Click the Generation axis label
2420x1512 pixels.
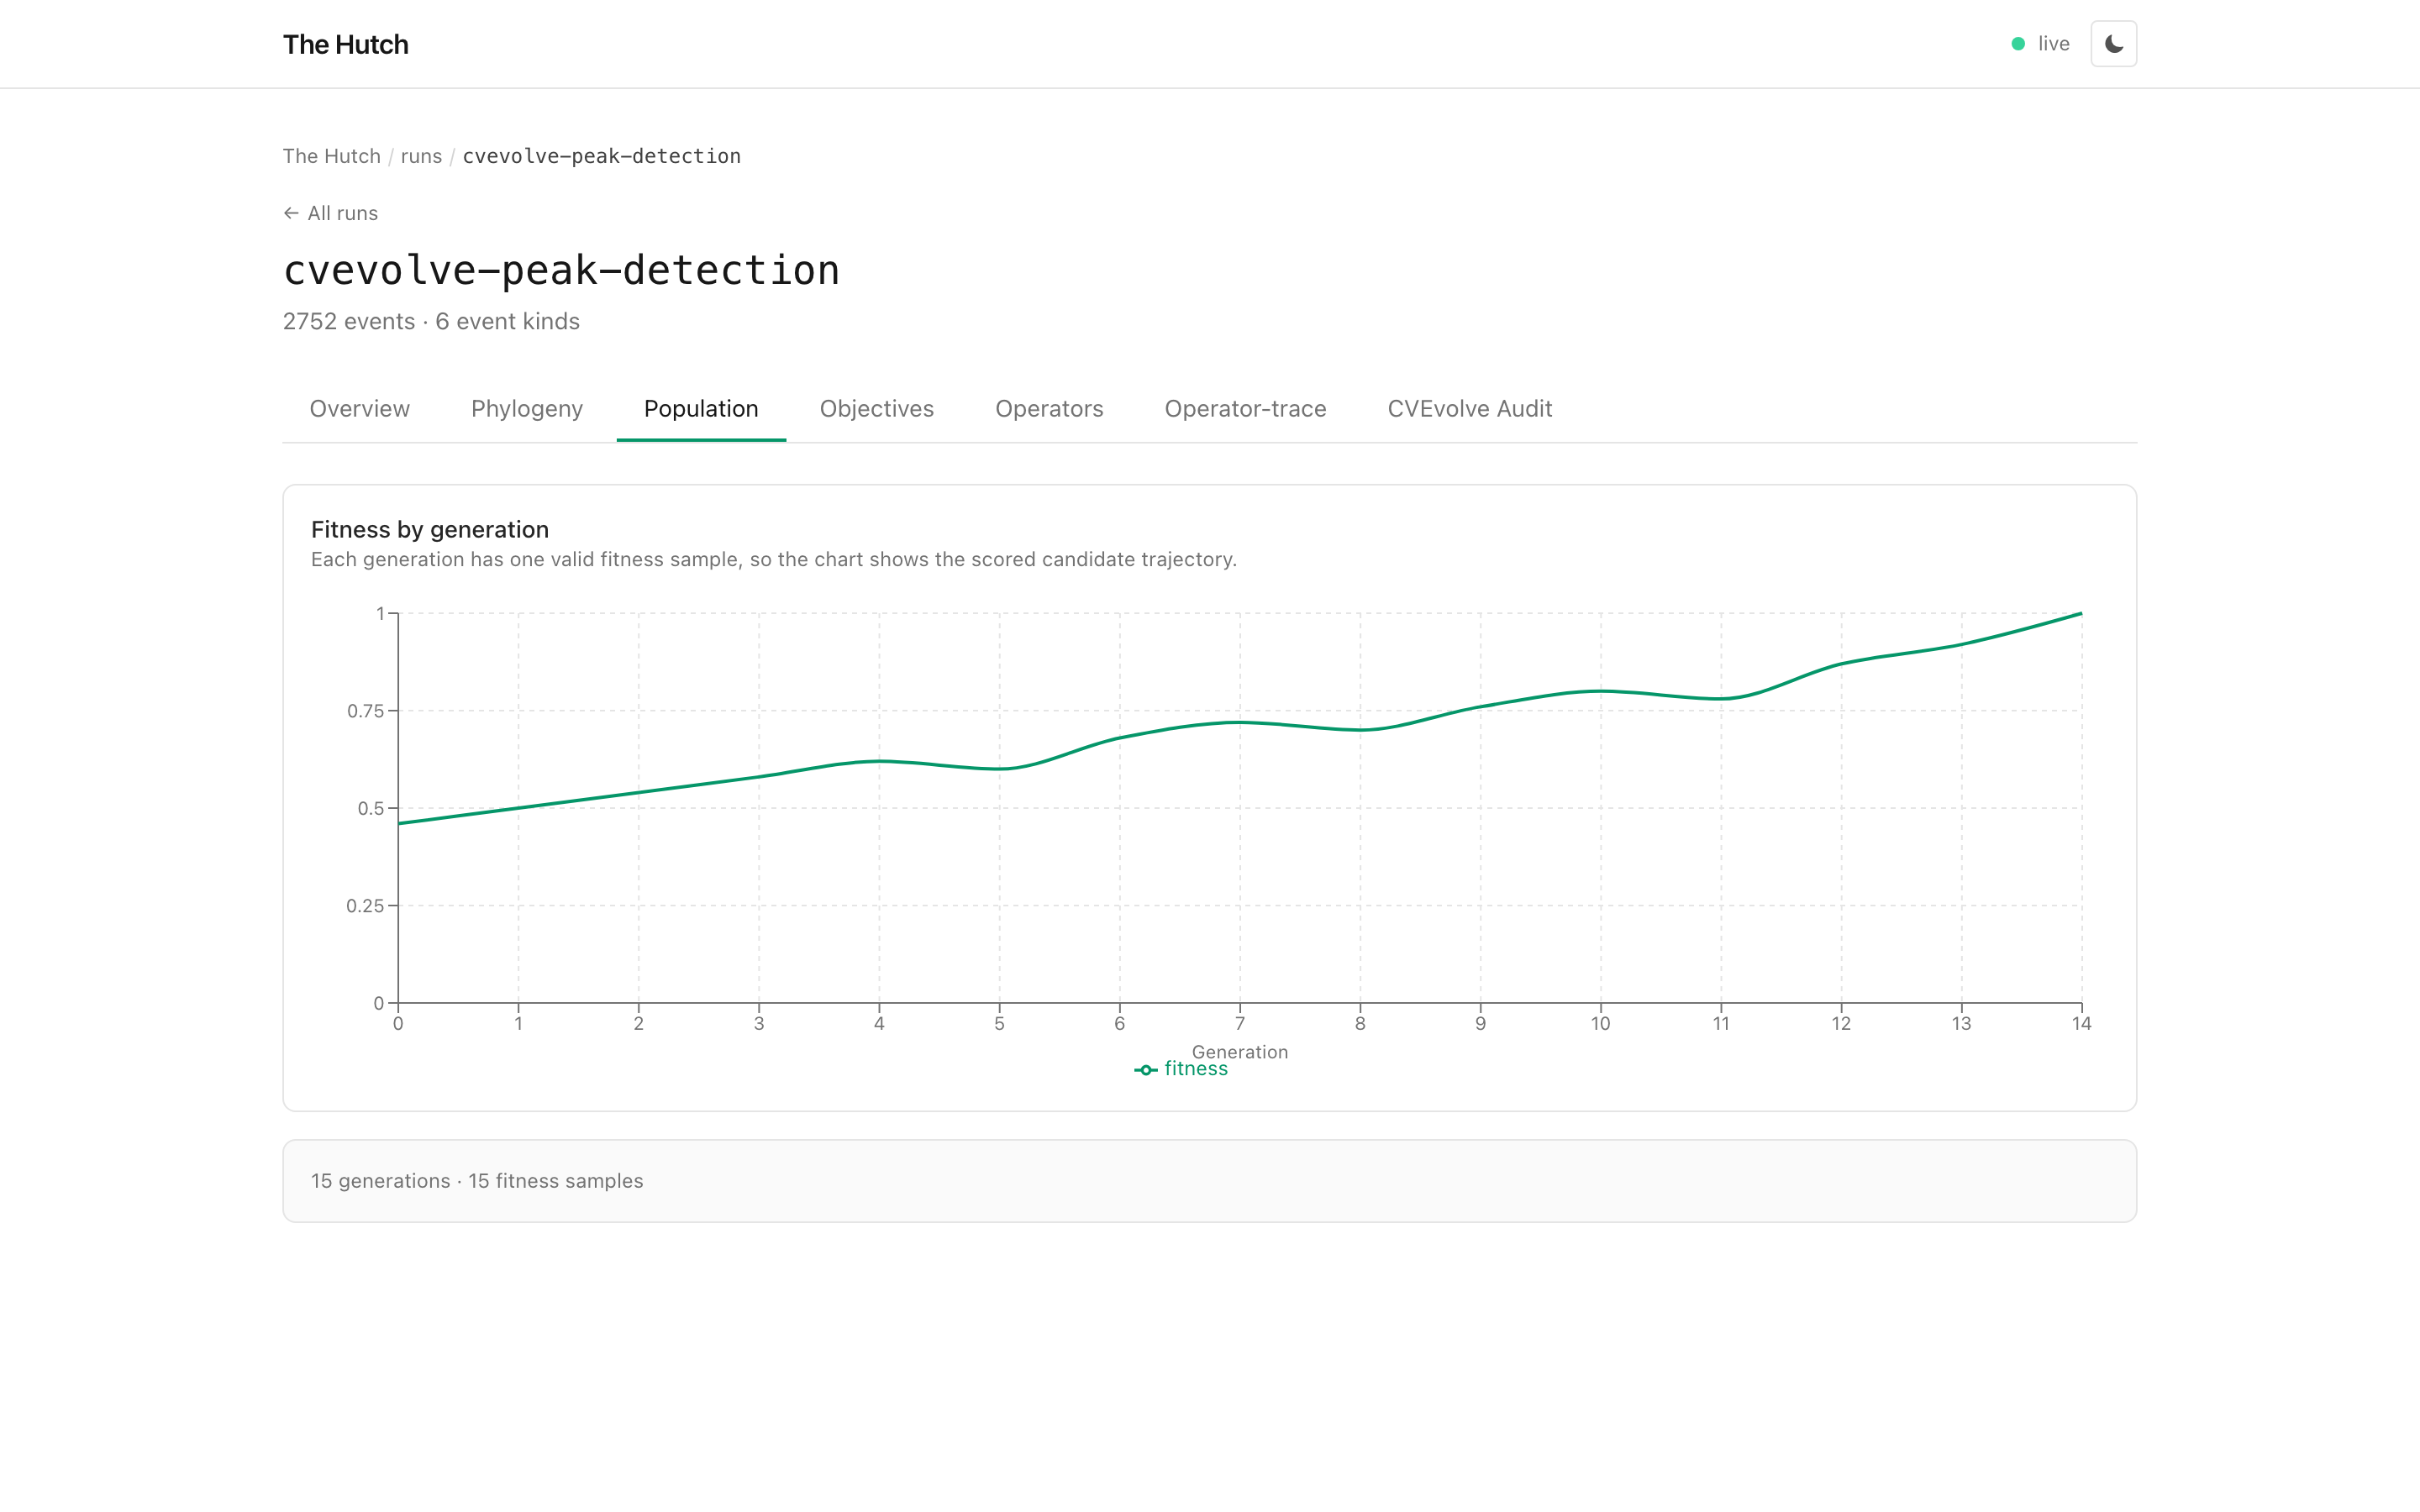point(1240,1052)
